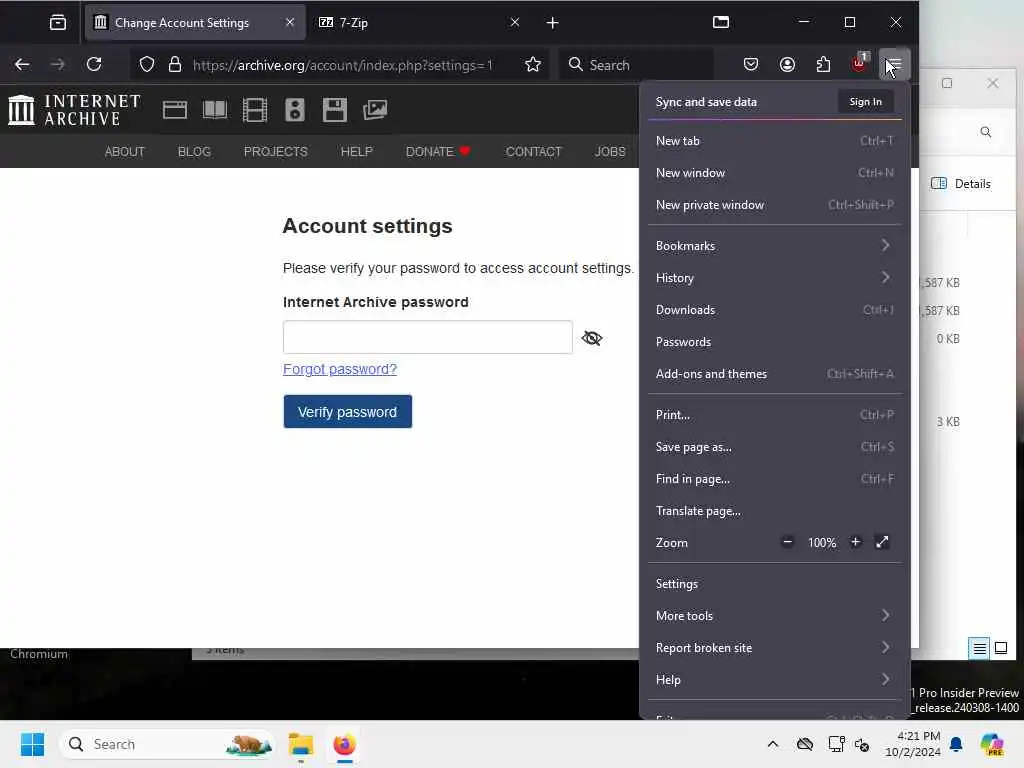Open the Internet Archive video film icon
The image size is (1024, 768).
[x=255, y=110]
